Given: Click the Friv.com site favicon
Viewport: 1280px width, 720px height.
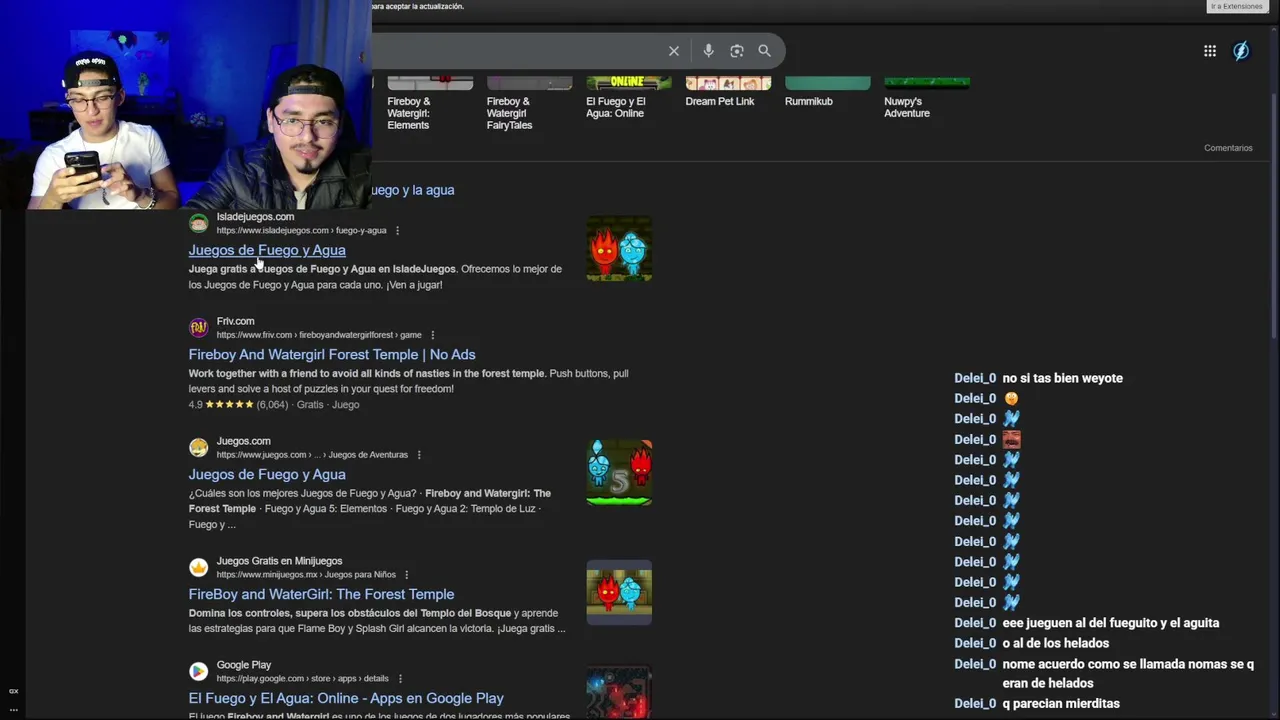Looking at the screenshot, I should (199, 328).
